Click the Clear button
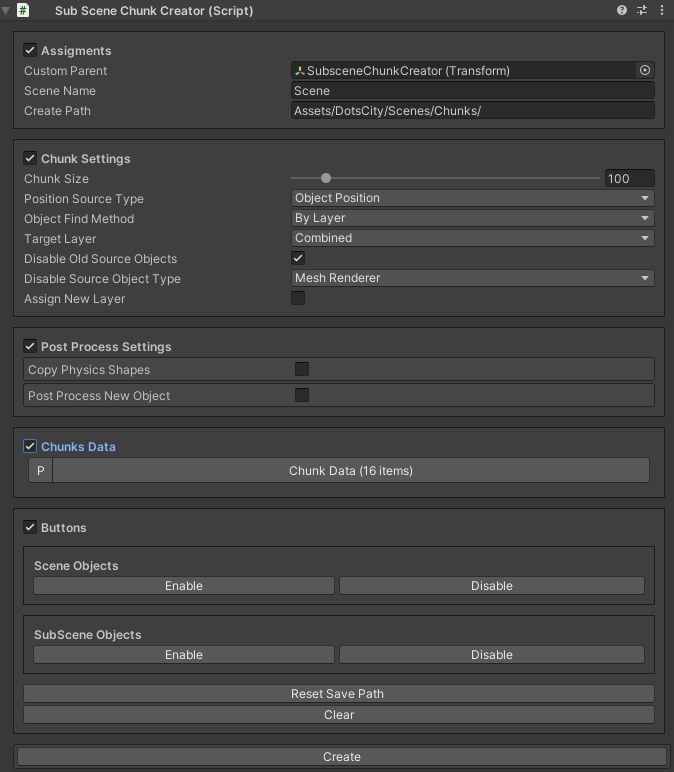The height and width of the screenshot is (772, 674). tap(339, 714)
